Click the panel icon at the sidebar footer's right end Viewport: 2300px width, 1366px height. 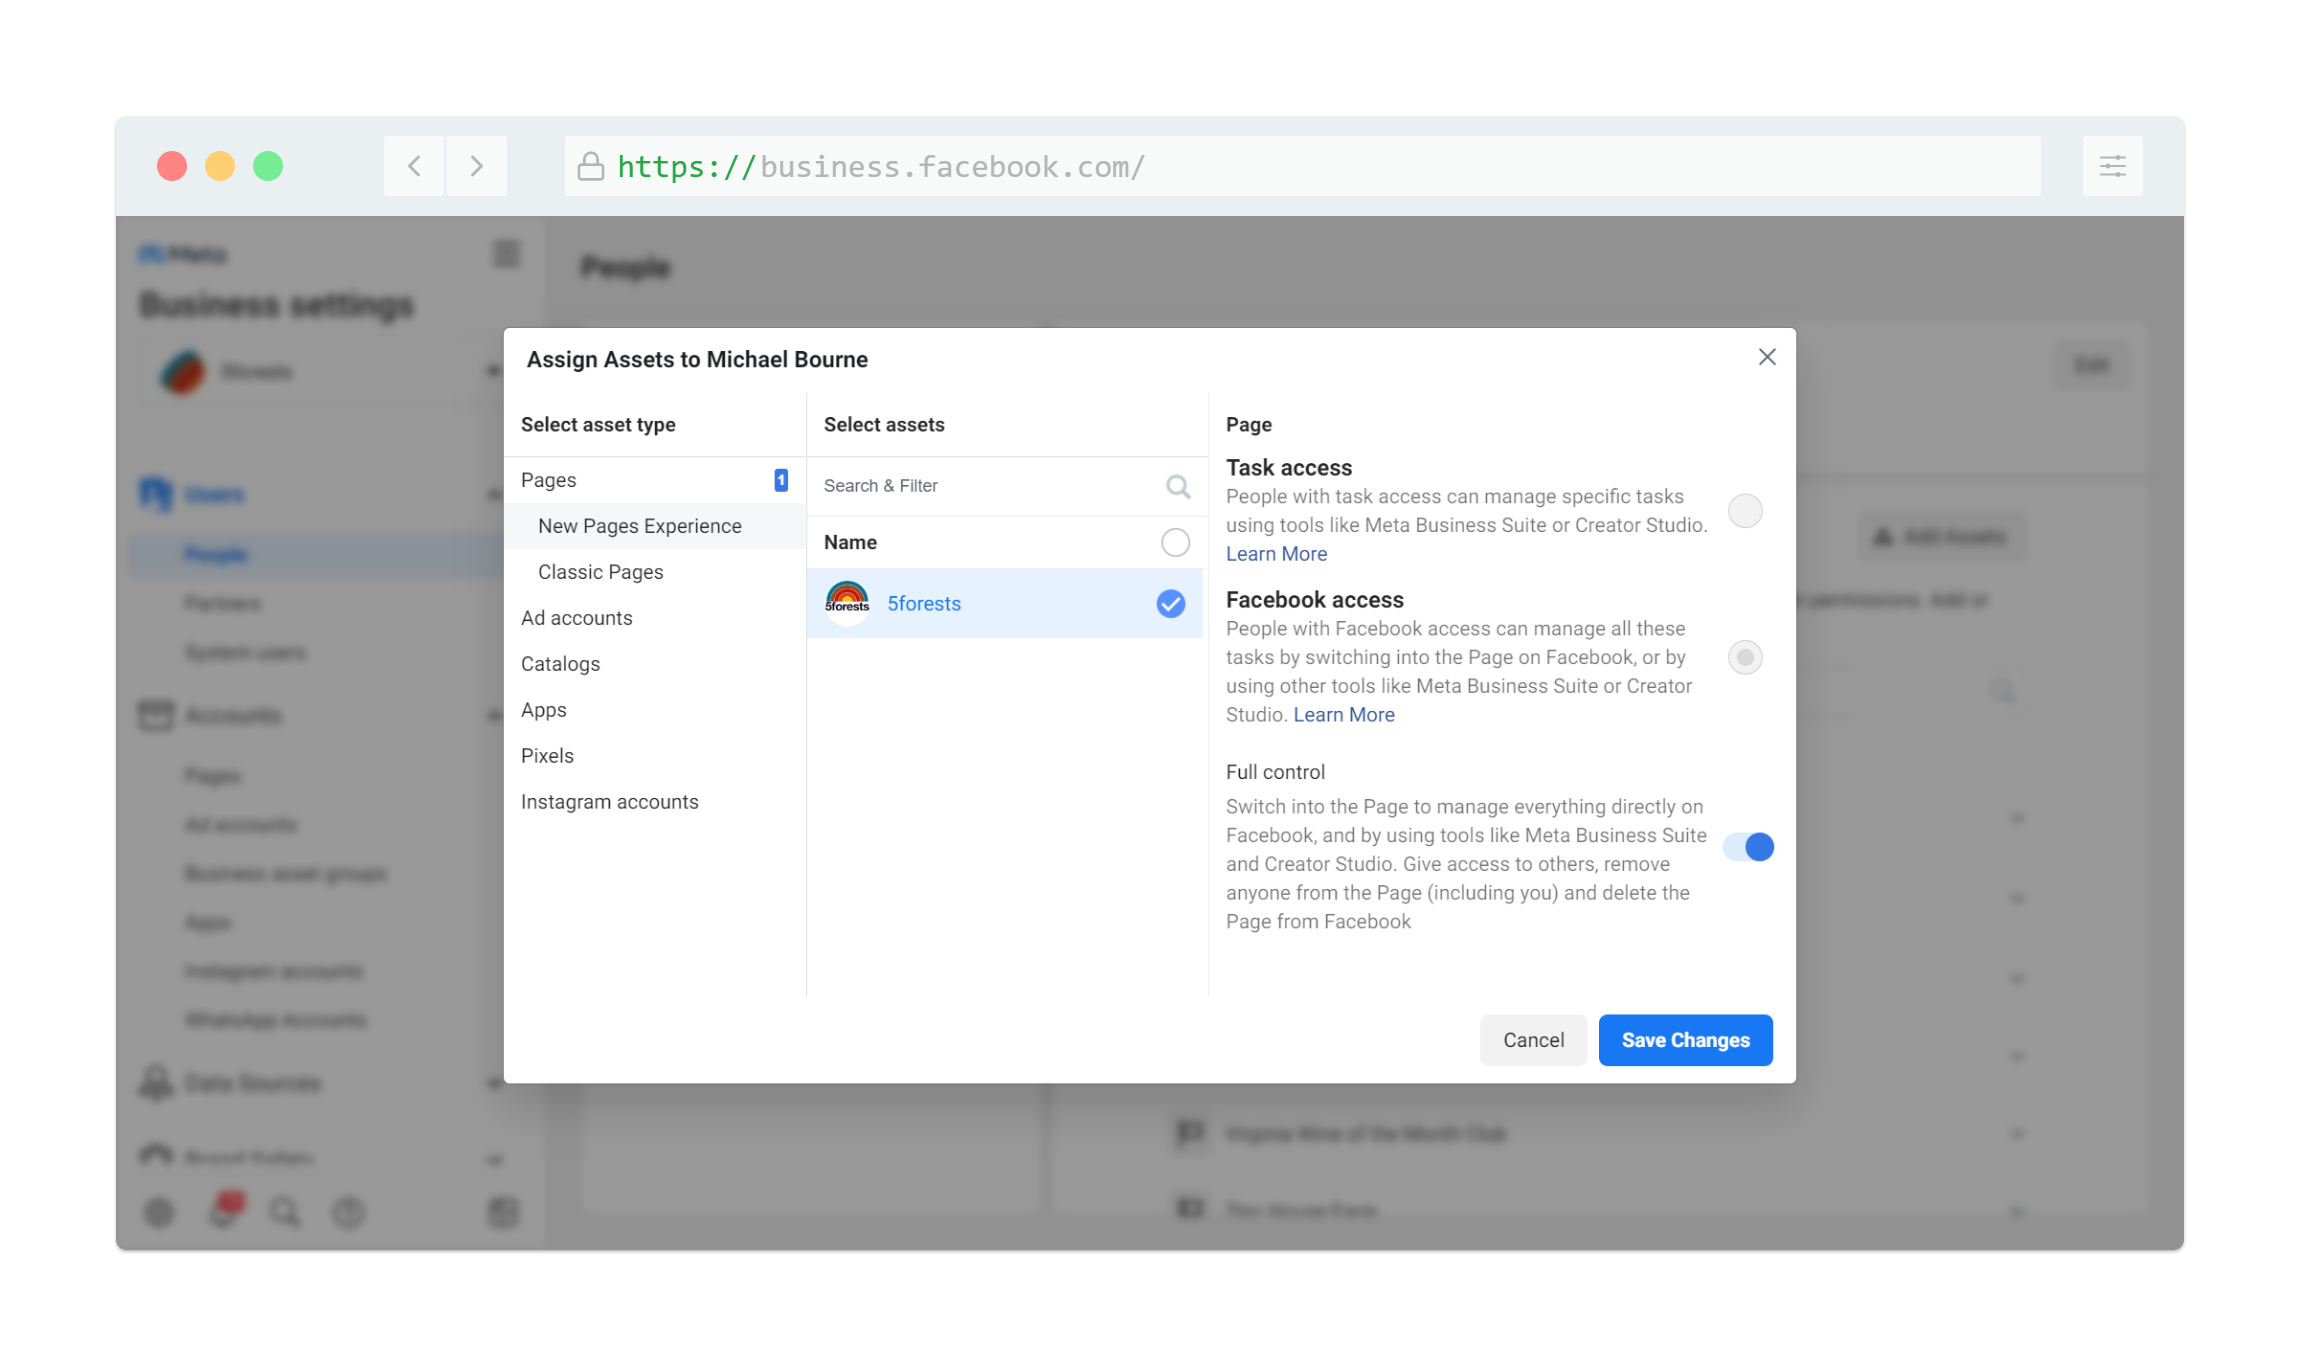coord(504,1212)
